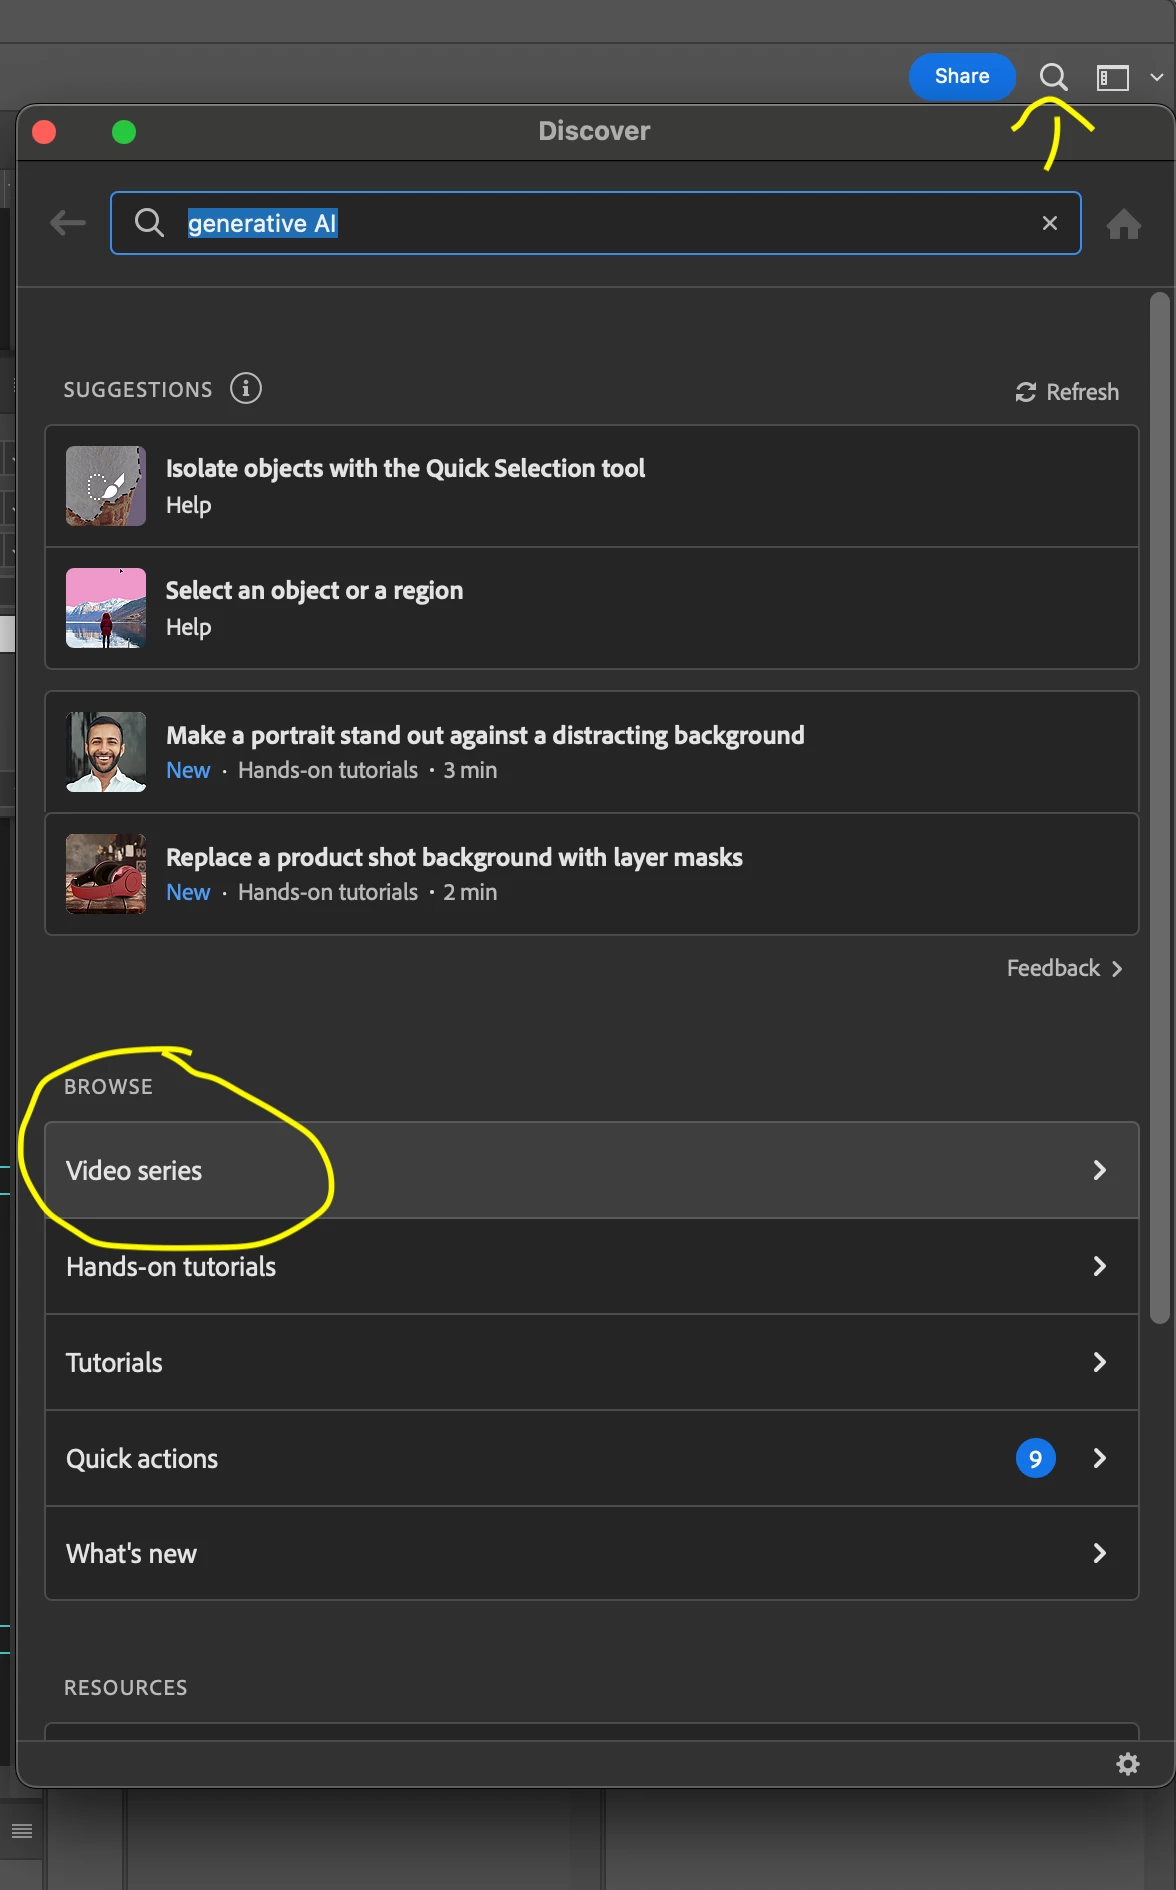Close the Discover window red button
Image resolution: width=1176 pixels, height=1890 pixels.
pos(44,132)
